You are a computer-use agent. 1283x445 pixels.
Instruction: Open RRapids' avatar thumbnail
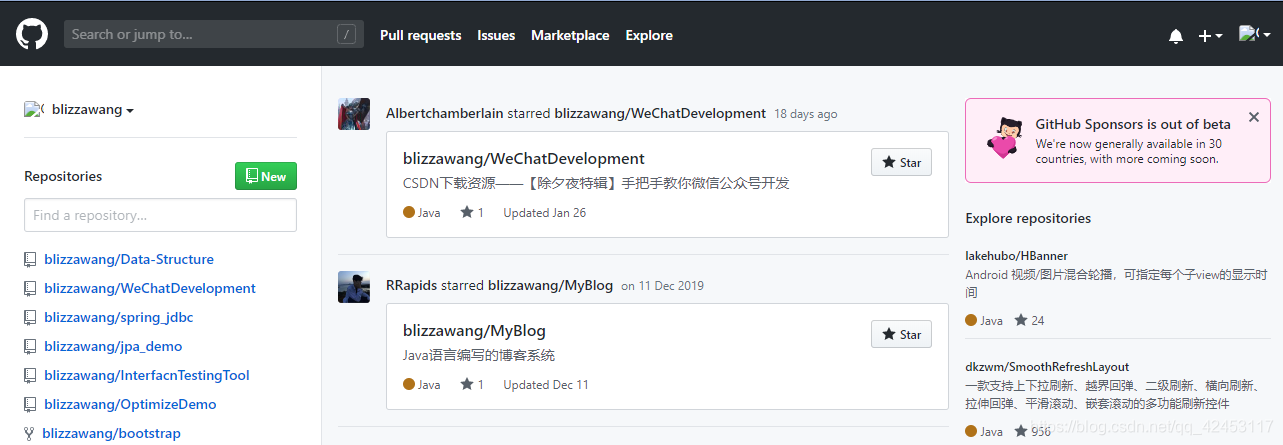pos(354,286)
